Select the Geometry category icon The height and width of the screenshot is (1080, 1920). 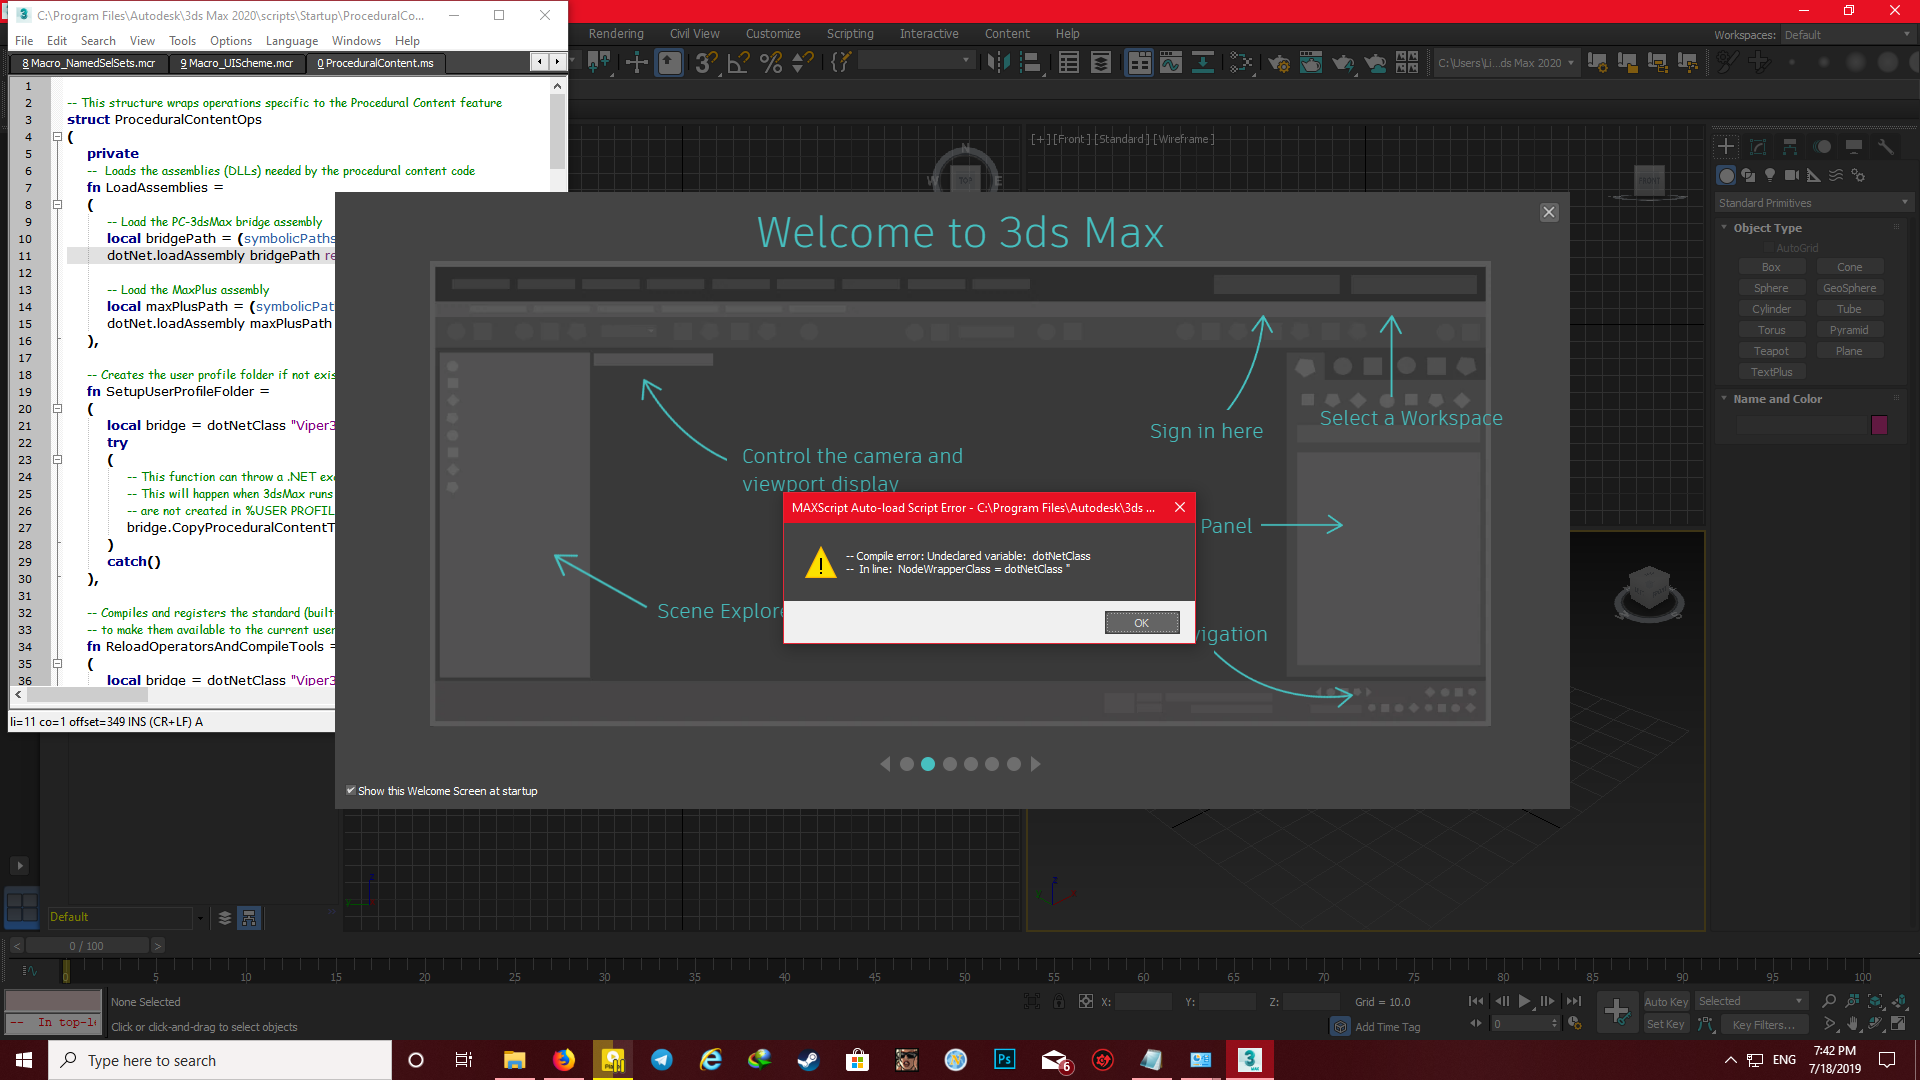click(x=1726, y=176)
